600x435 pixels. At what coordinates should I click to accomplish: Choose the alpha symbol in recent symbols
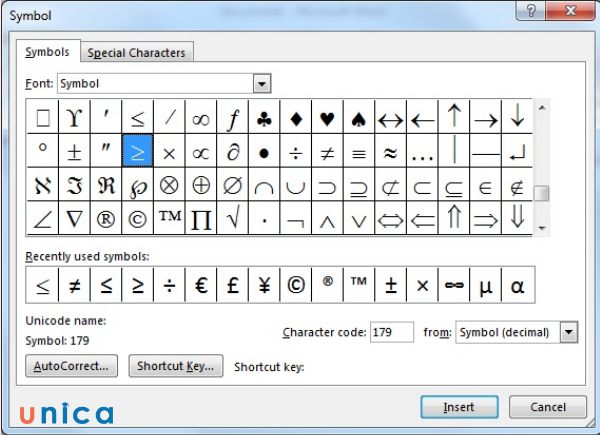point(517,285)
